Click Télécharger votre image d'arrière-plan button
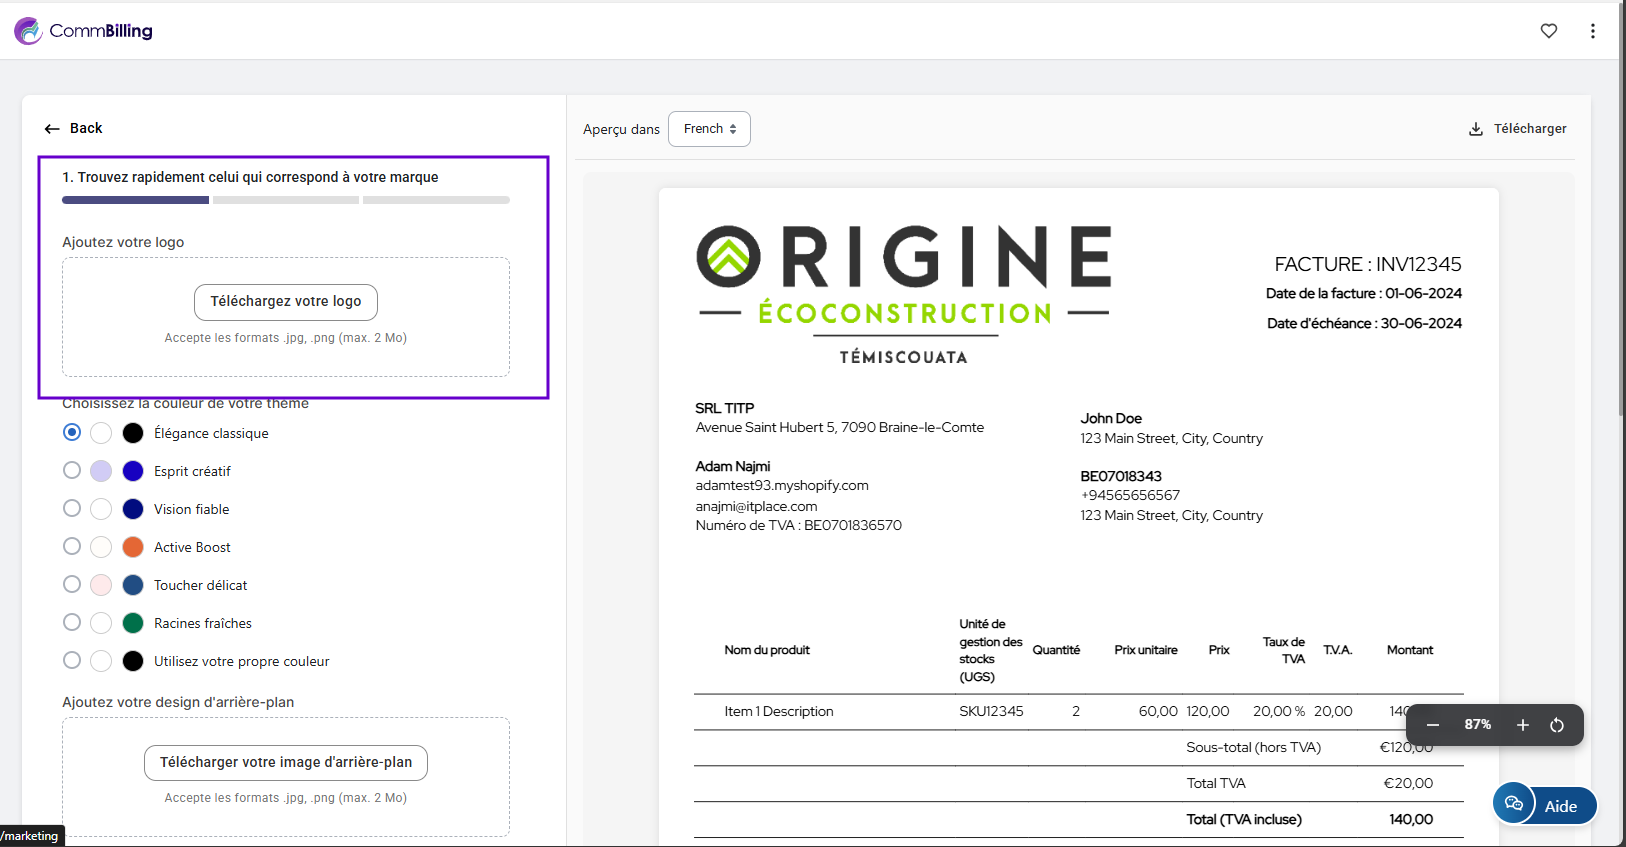 (285, 763)
